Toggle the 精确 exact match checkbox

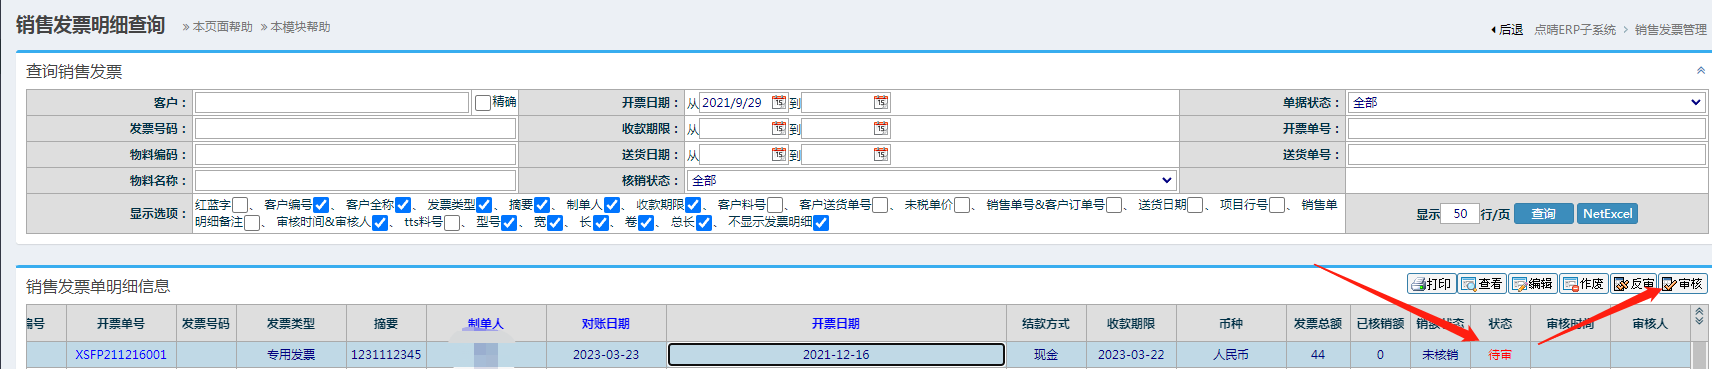pos(483,102)
